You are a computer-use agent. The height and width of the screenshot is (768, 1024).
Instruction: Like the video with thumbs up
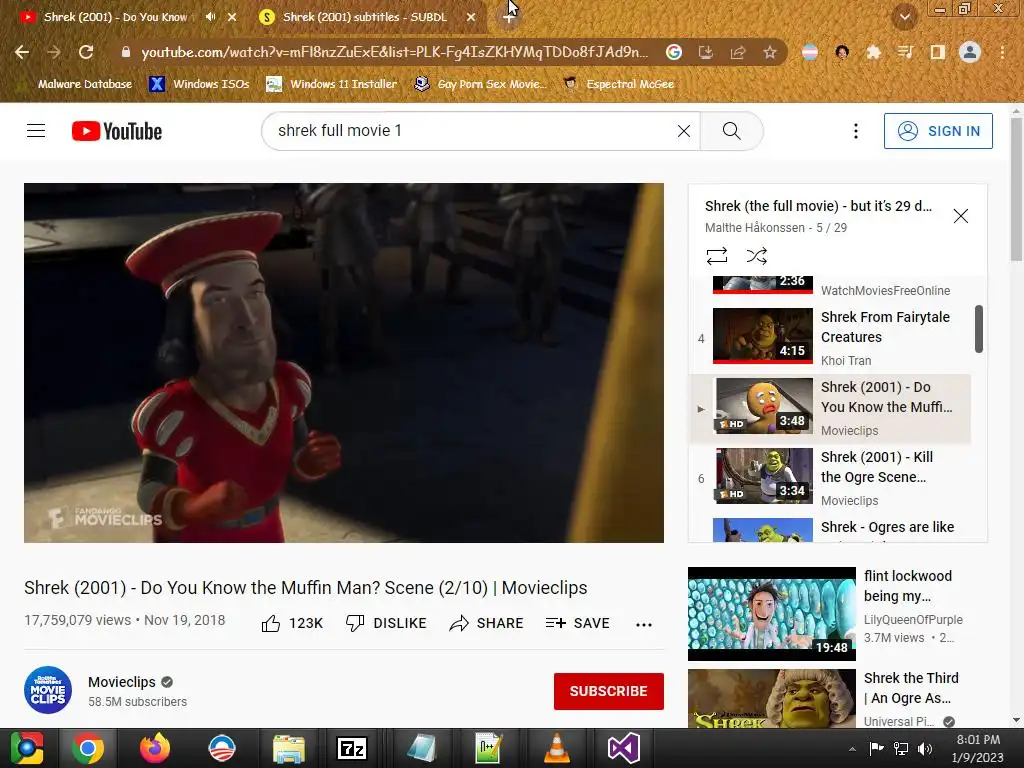point(292,624)
